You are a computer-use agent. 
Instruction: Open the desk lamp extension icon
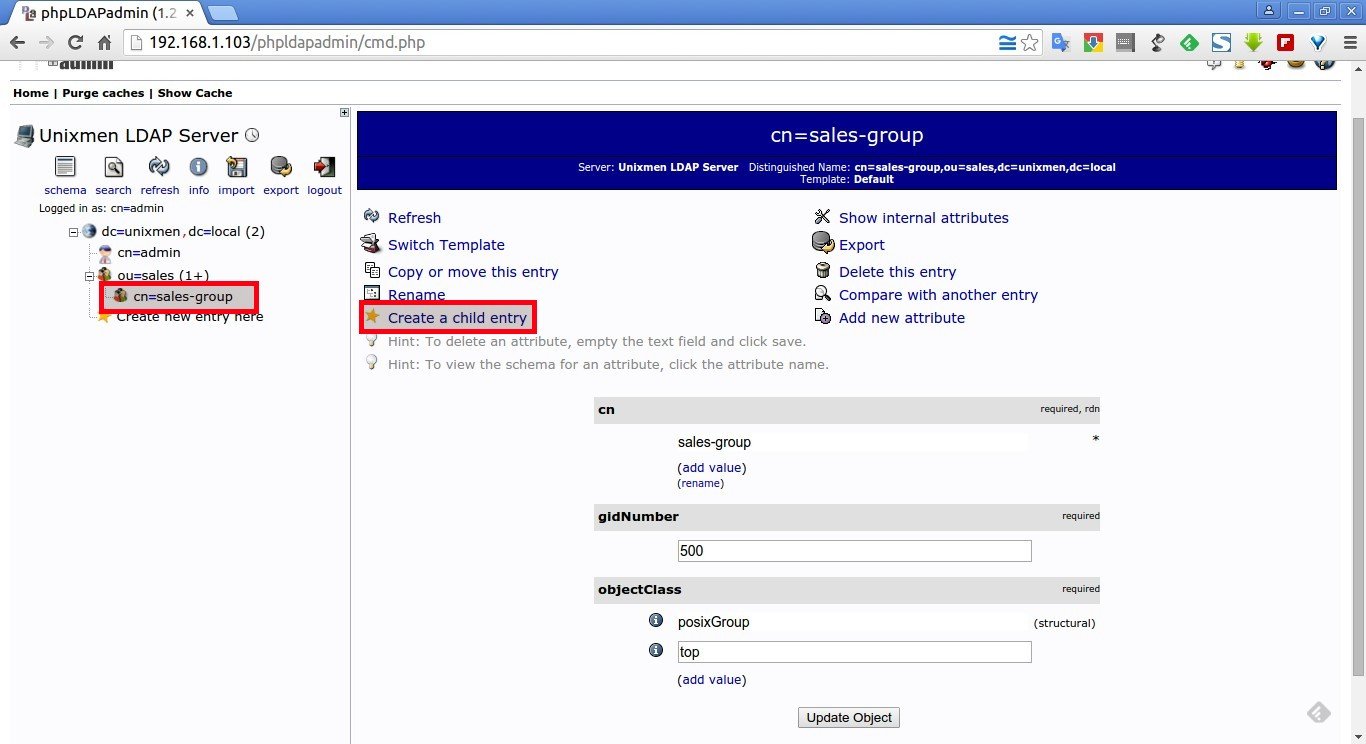1157,43
